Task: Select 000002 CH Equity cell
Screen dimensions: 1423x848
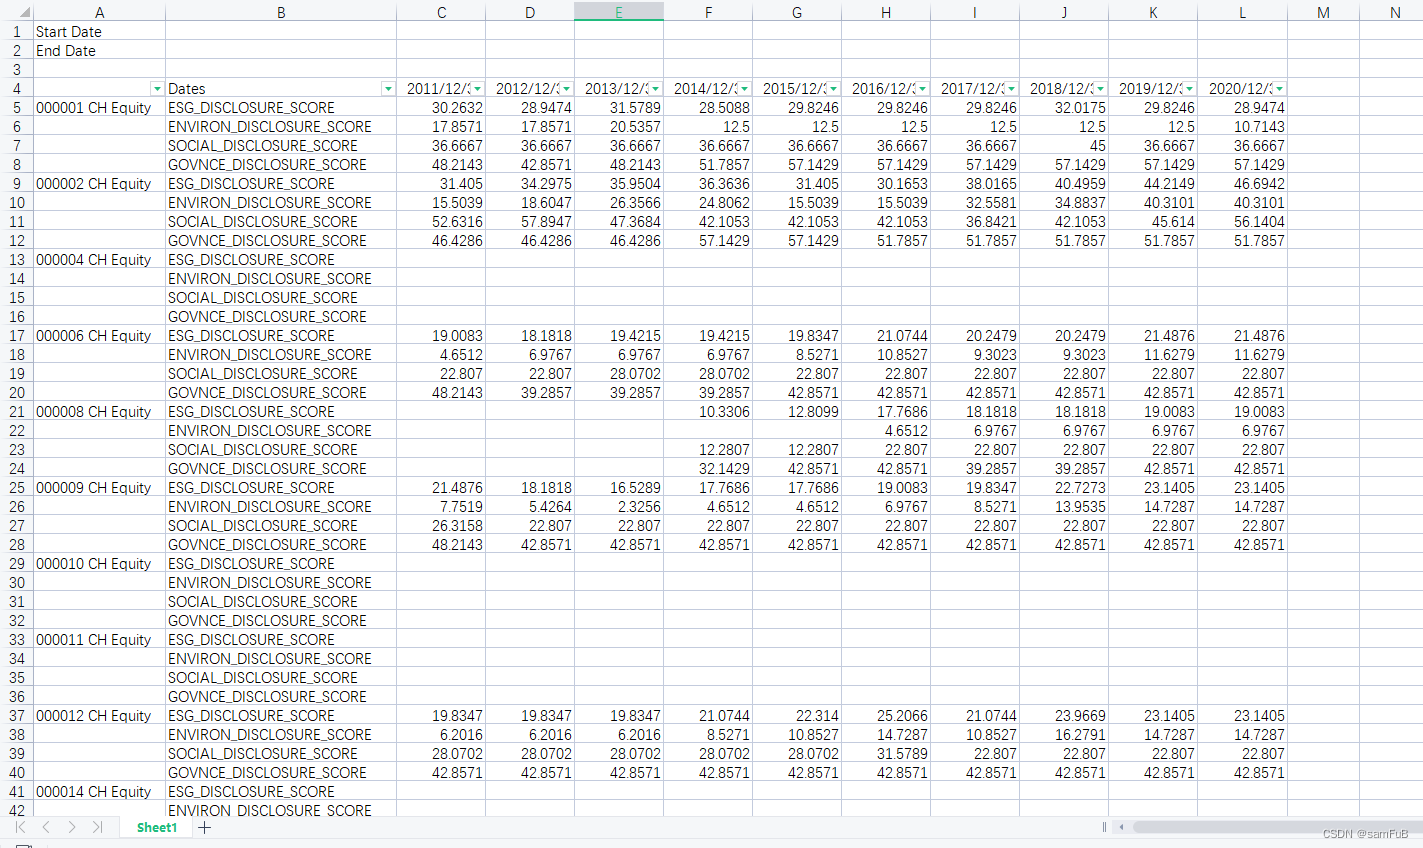Action: 99,184
